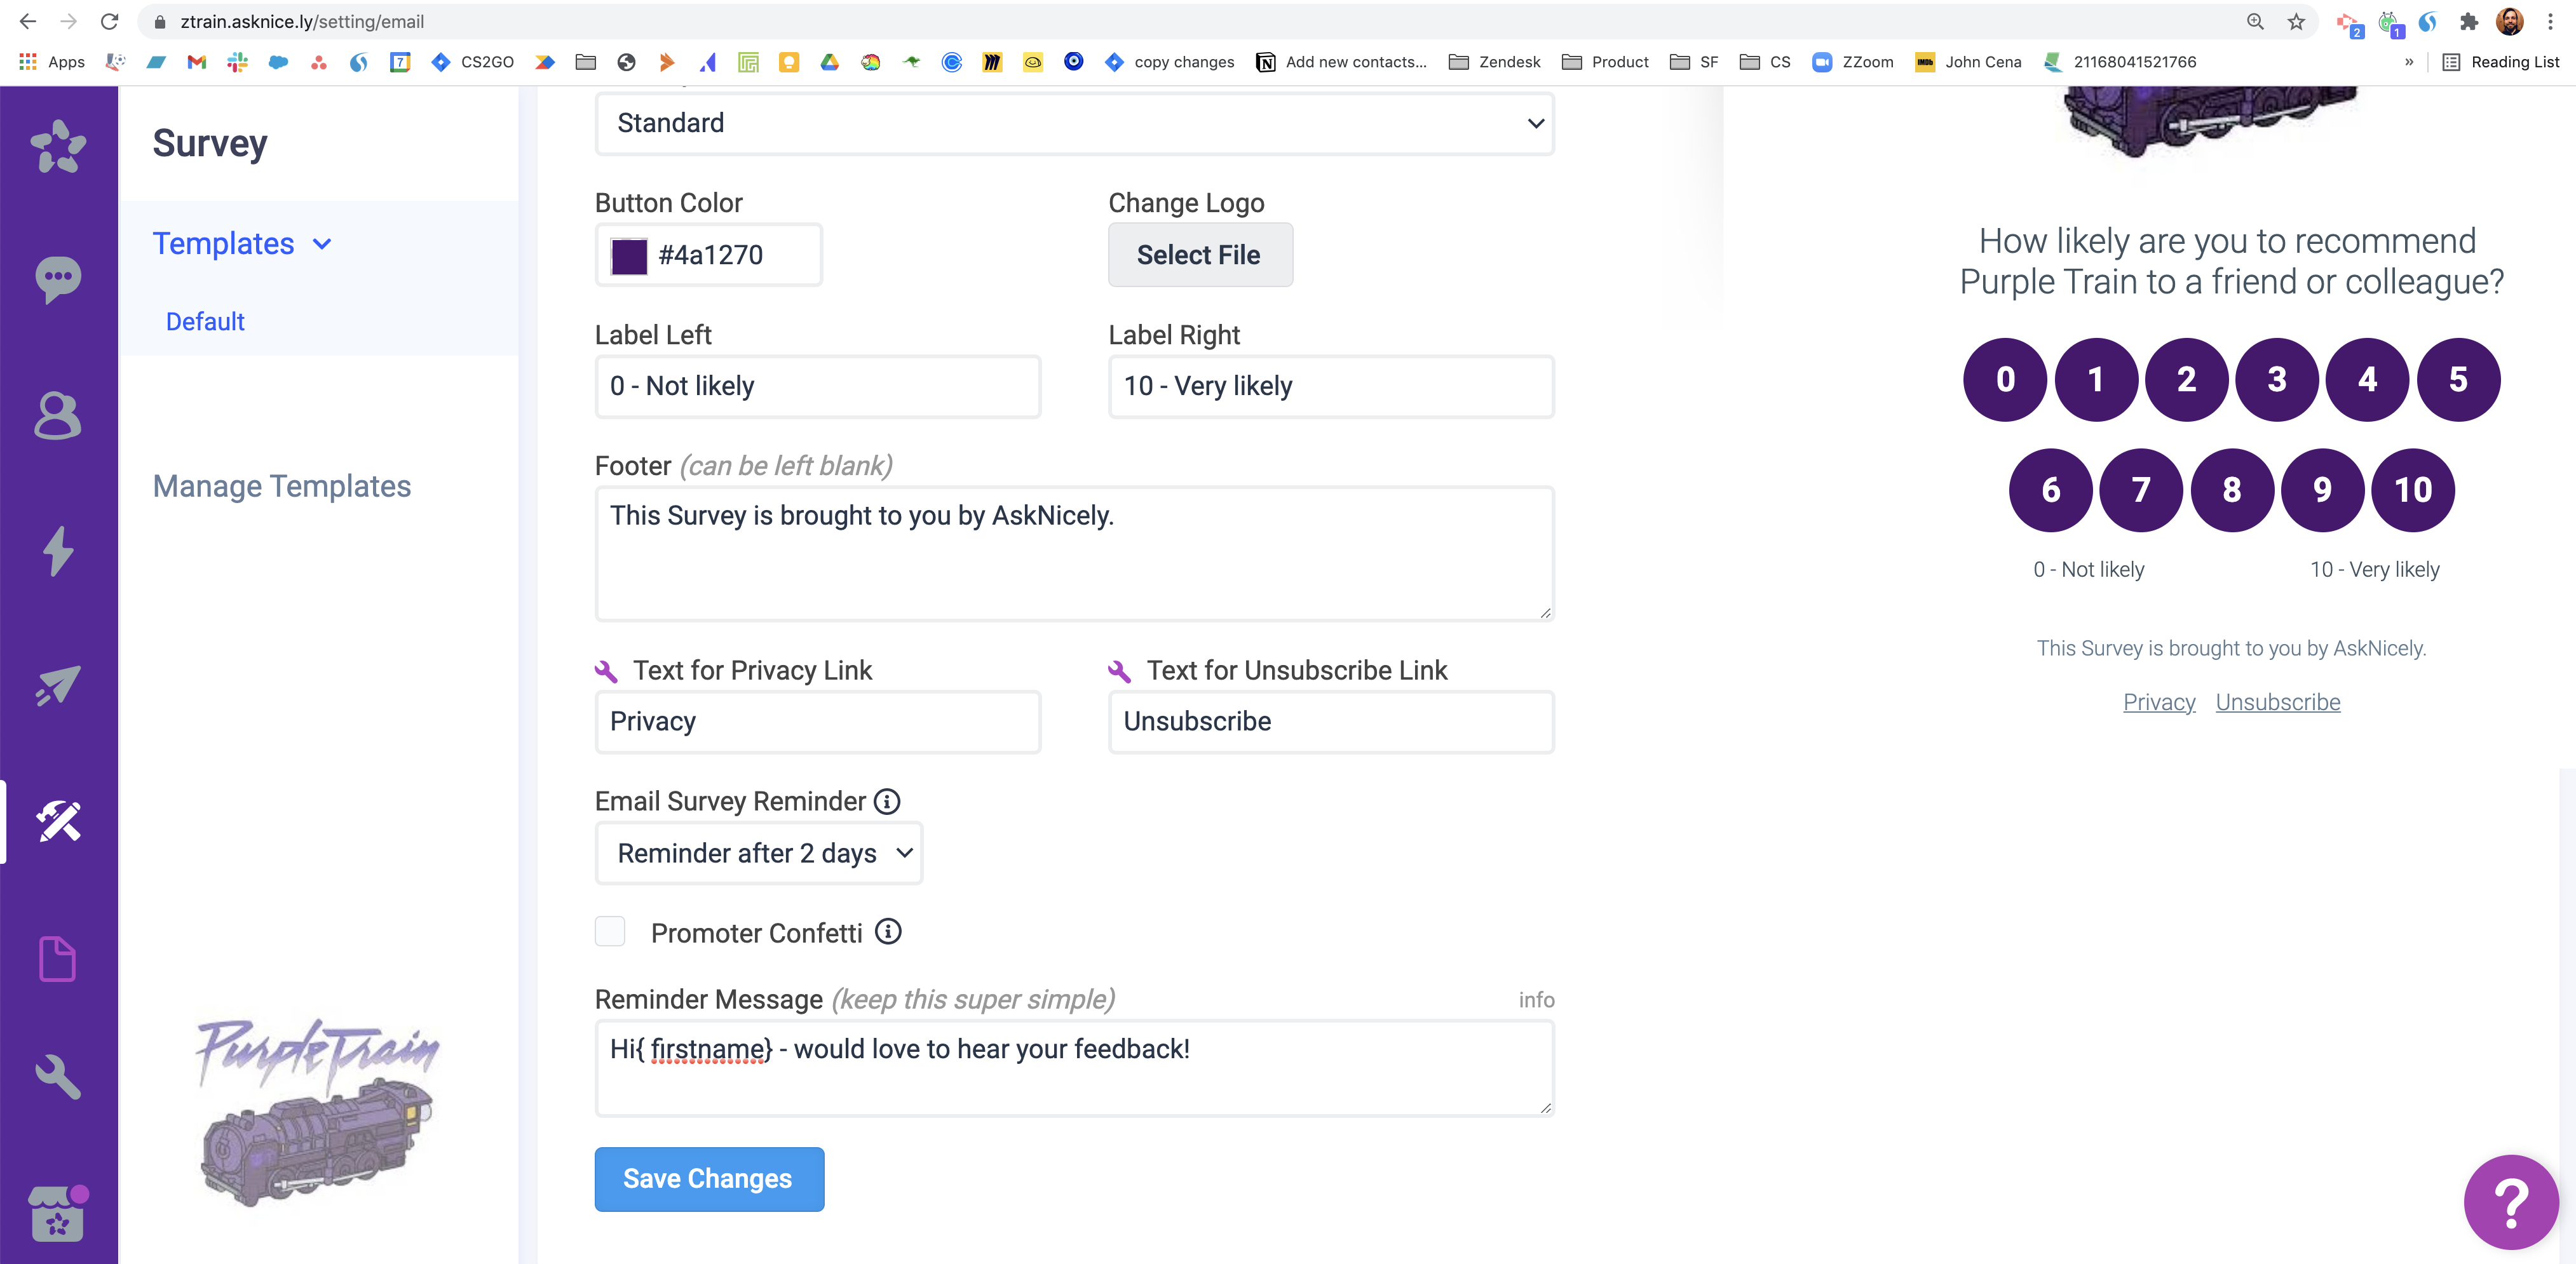This screenshot has height=1264, width=2576.
Task: Click the Select File logo button
Action: pyautogui.click(x=1199, y=255)
